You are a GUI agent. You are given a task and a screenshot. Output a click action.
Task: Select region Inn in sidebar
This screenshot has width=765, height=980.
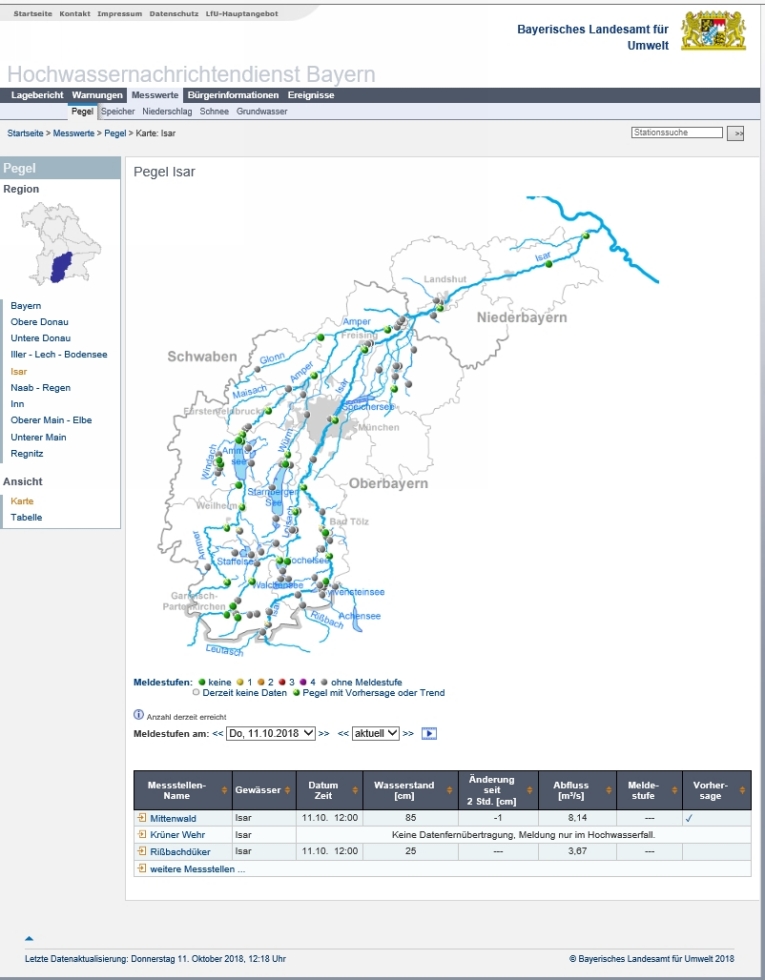coord(18,404)
